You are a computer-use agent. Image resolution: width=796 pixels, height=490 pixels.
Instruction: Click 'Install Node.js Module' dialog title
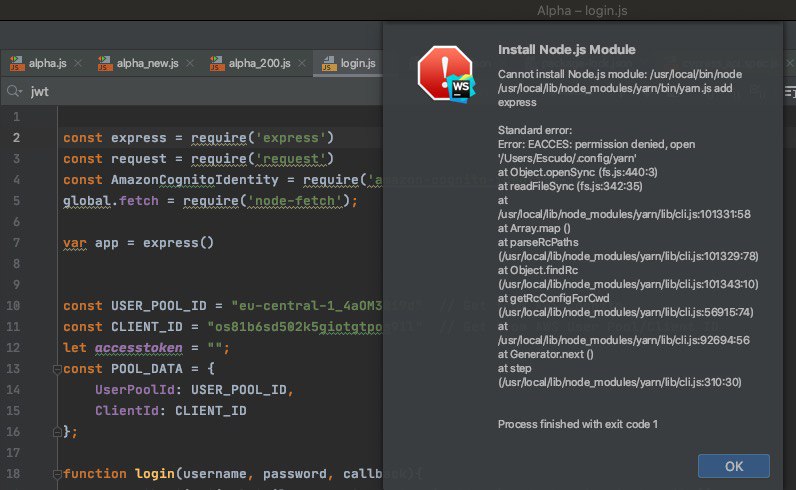(567, 50)
